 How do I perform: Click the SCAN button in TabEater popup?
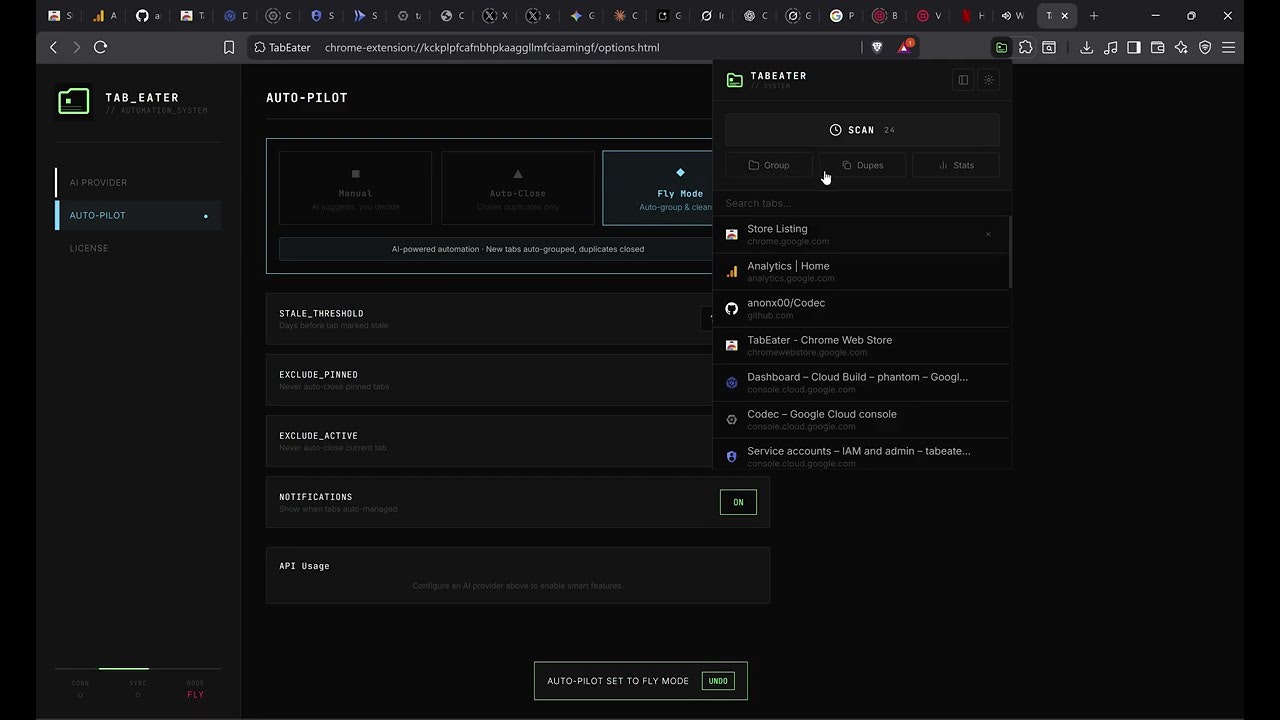(862, 130)
